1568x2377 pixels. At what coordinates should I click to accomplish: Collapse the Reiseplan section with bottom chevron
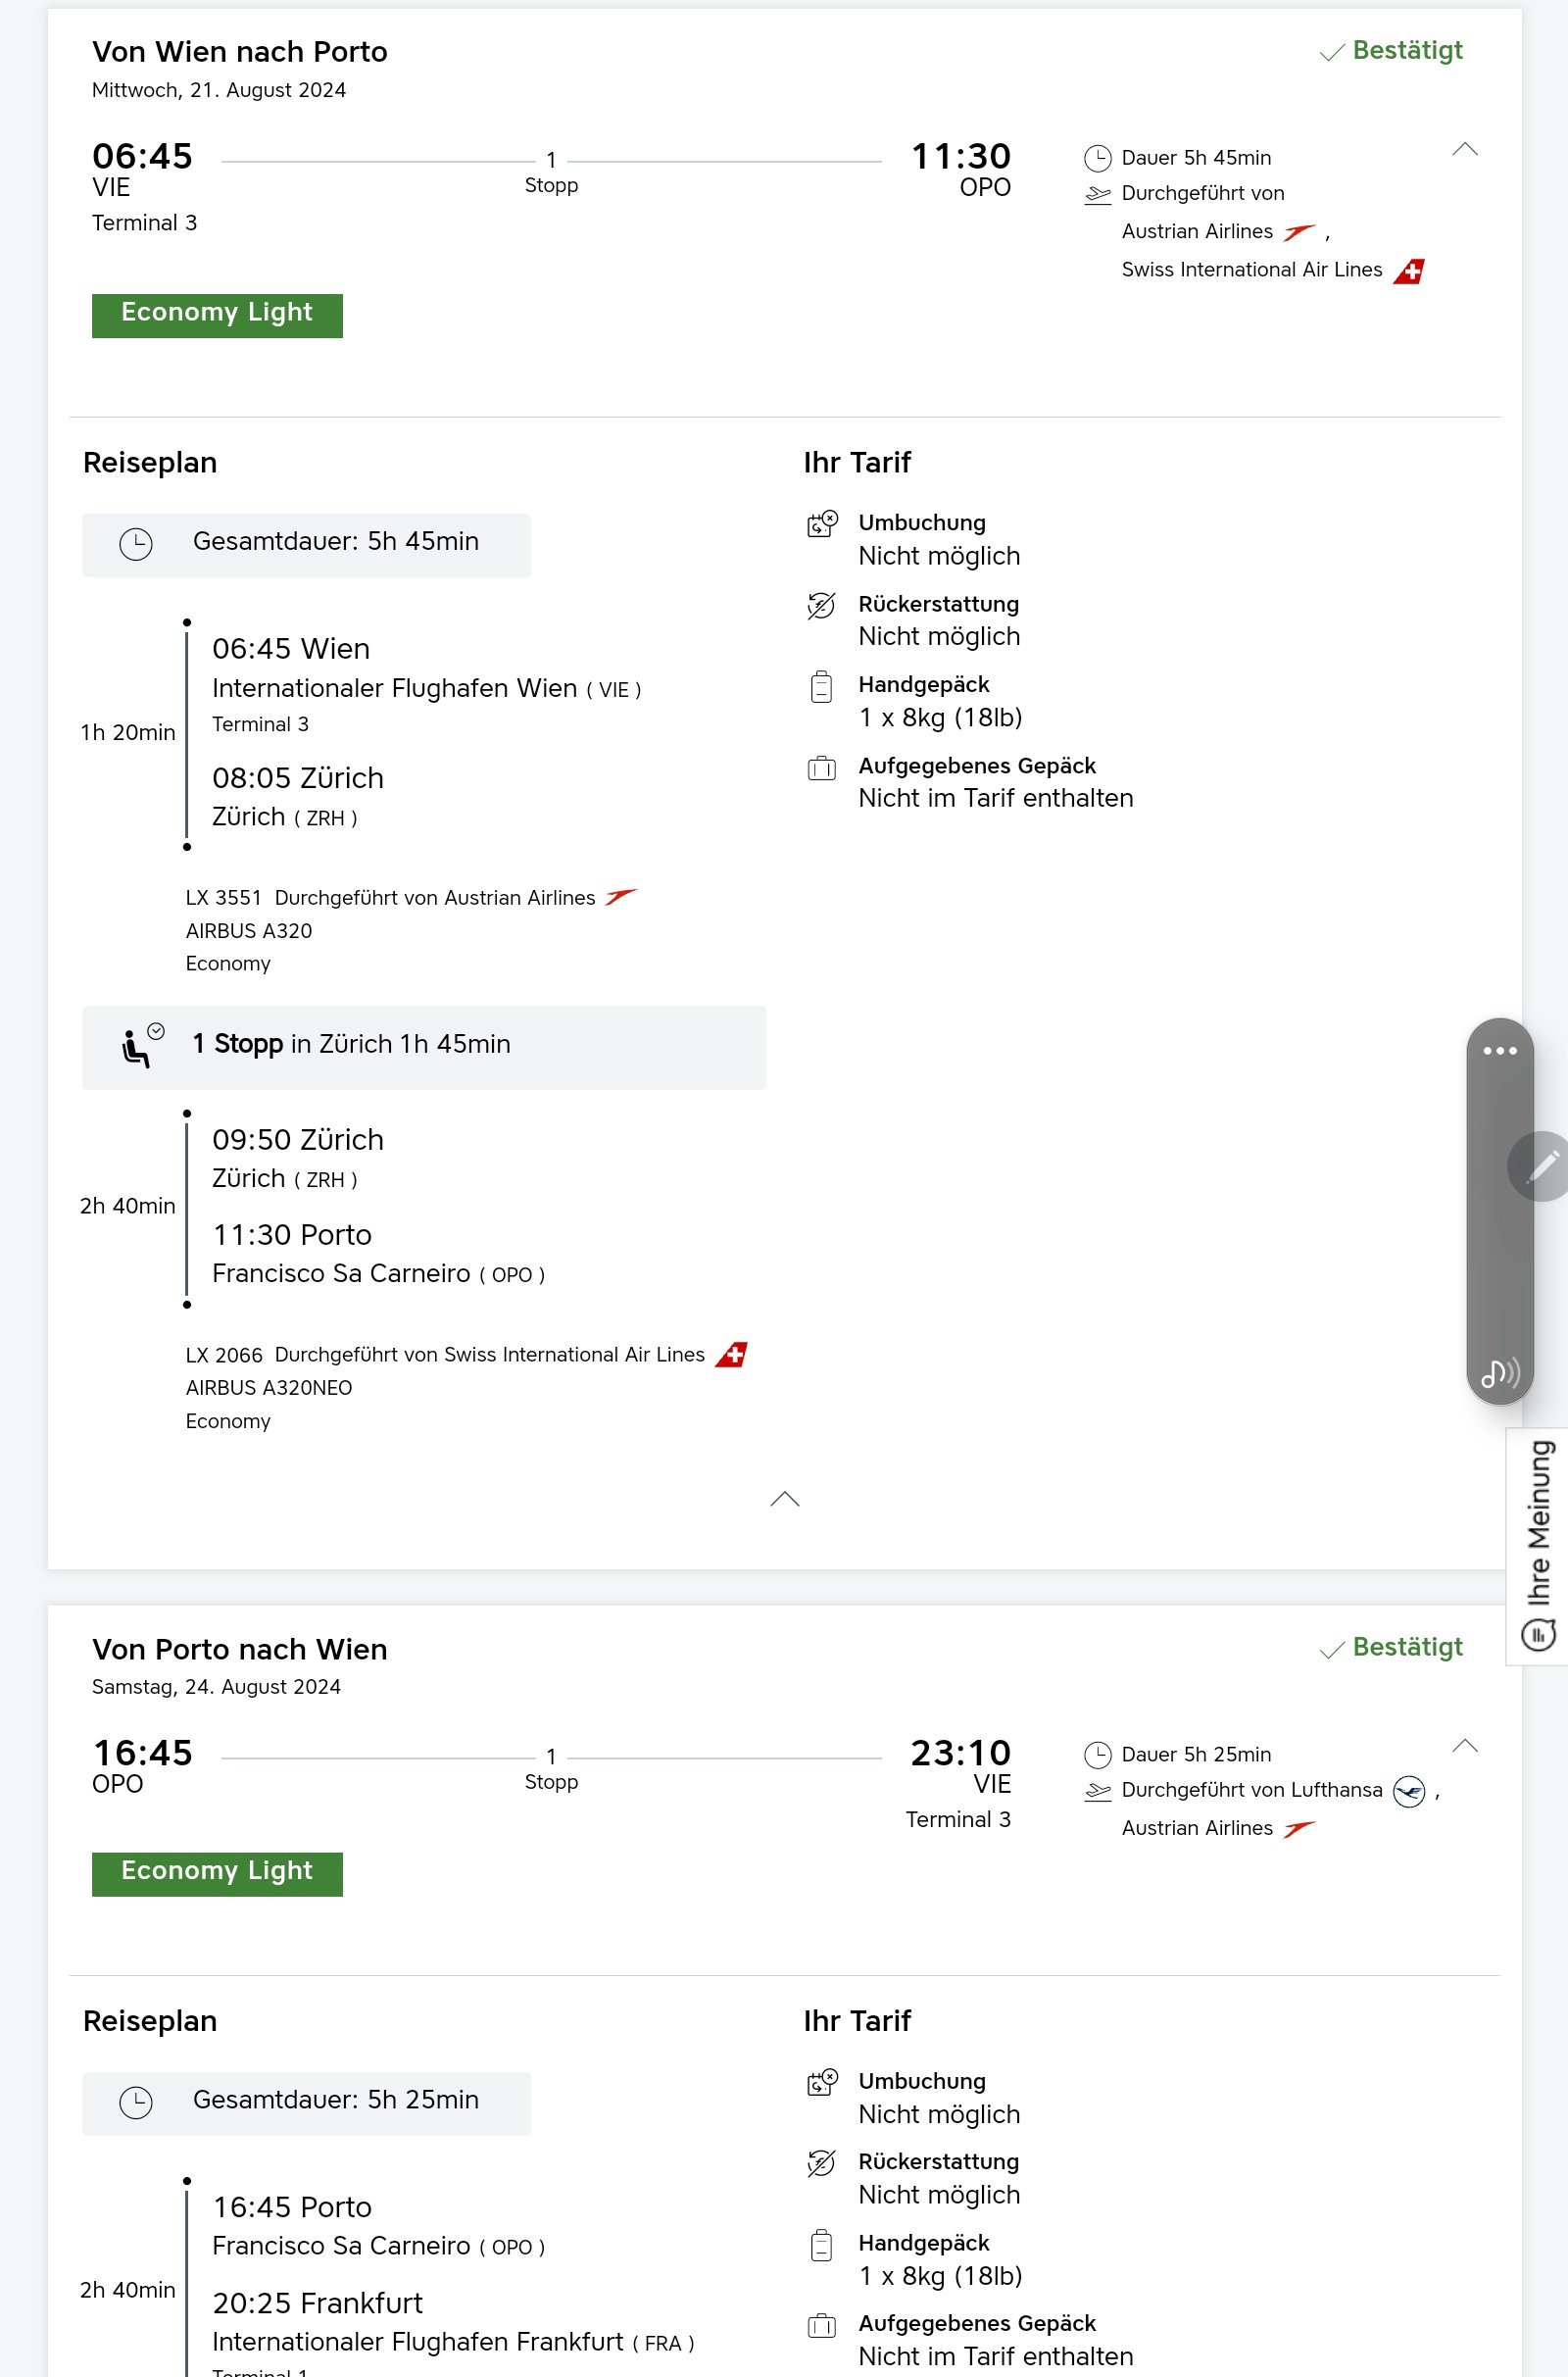click(x=785, y=1498)
